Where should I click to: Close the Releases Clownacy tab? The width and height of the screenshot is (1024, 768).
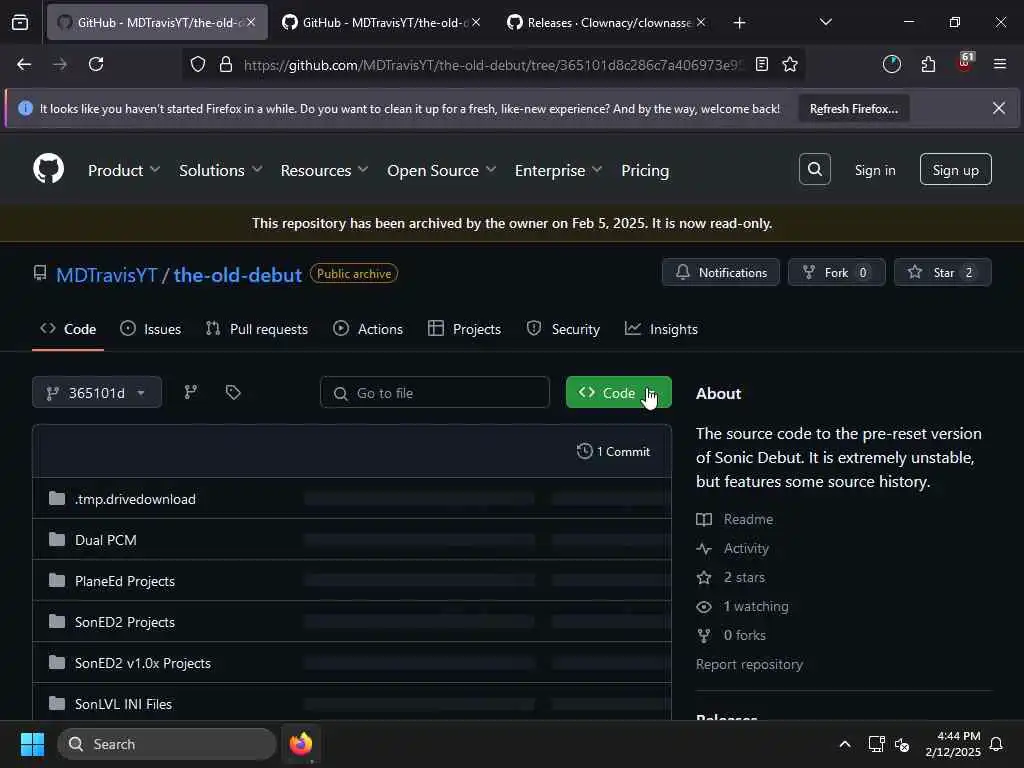pyautogui.click(x=701, y=22)
